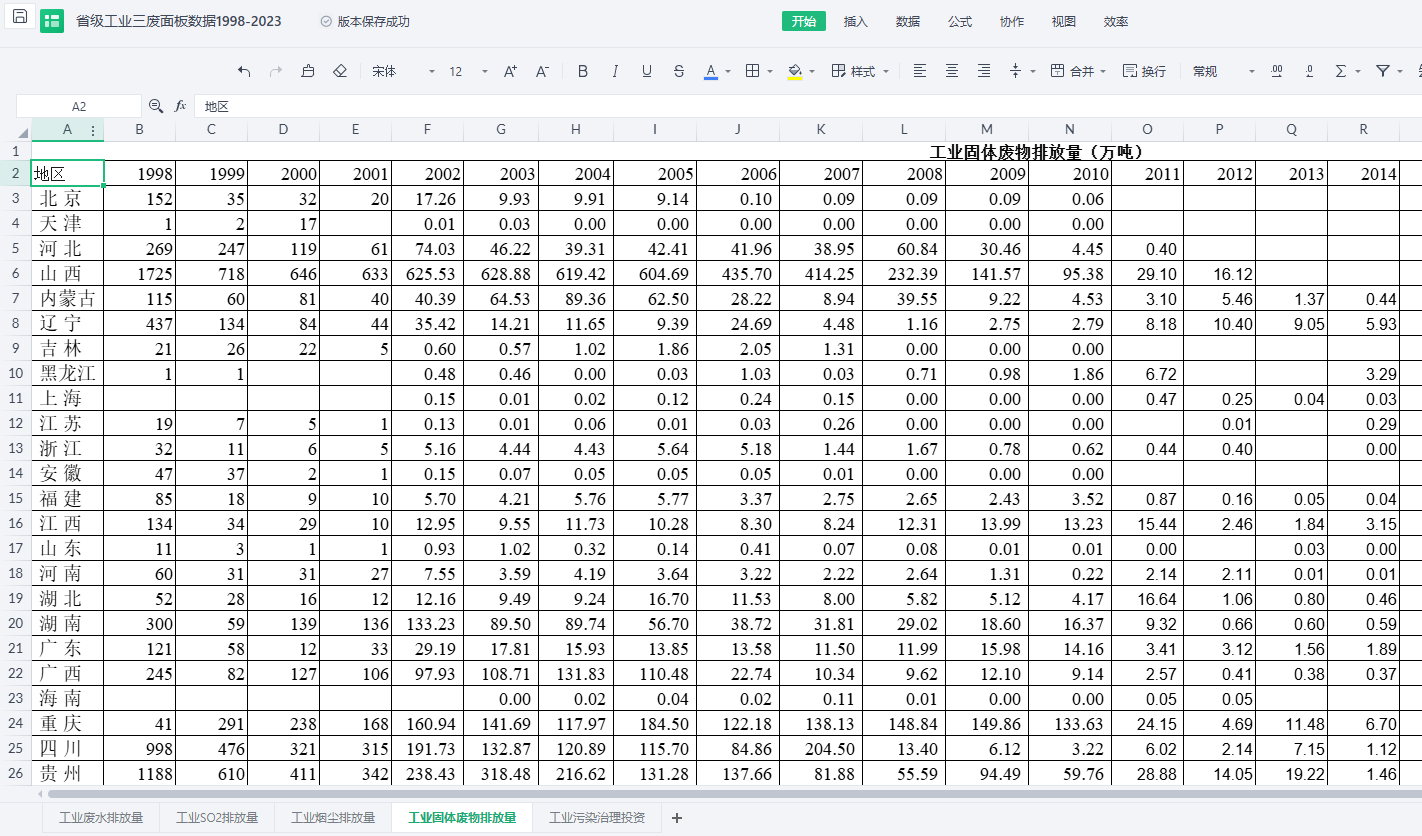Toggle 换行 wrap text

pos(1144,71)
